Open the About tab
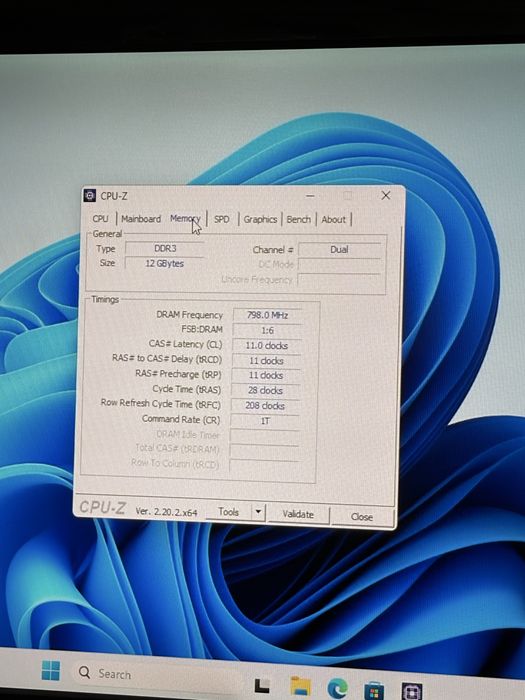The image size is (525, 700). (x=334, y=219)
